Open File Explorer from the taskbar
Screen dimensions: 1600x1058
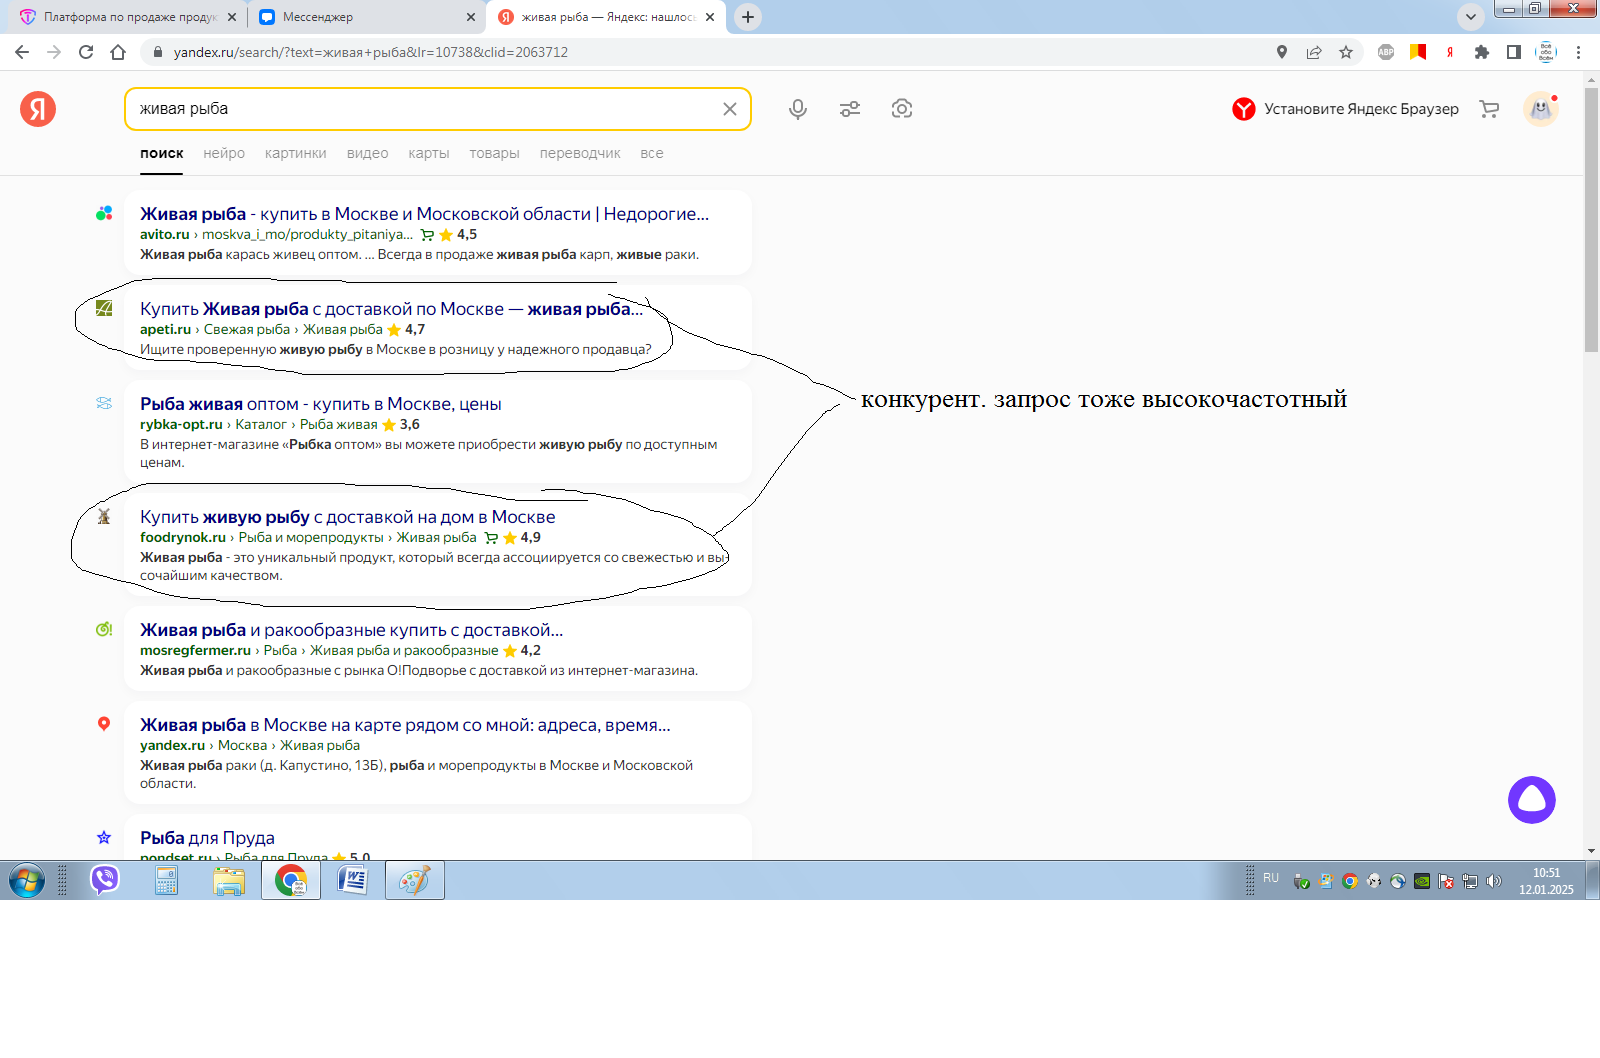point(228,880)
